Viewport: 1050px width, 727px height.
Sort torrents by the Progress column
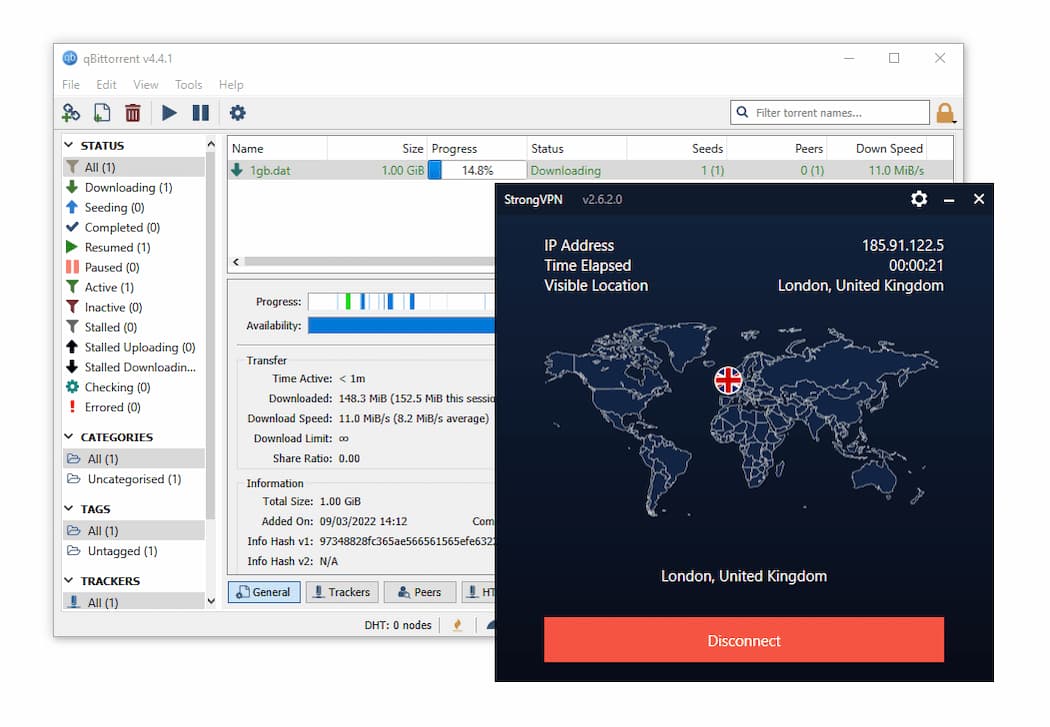pos(477,149)
